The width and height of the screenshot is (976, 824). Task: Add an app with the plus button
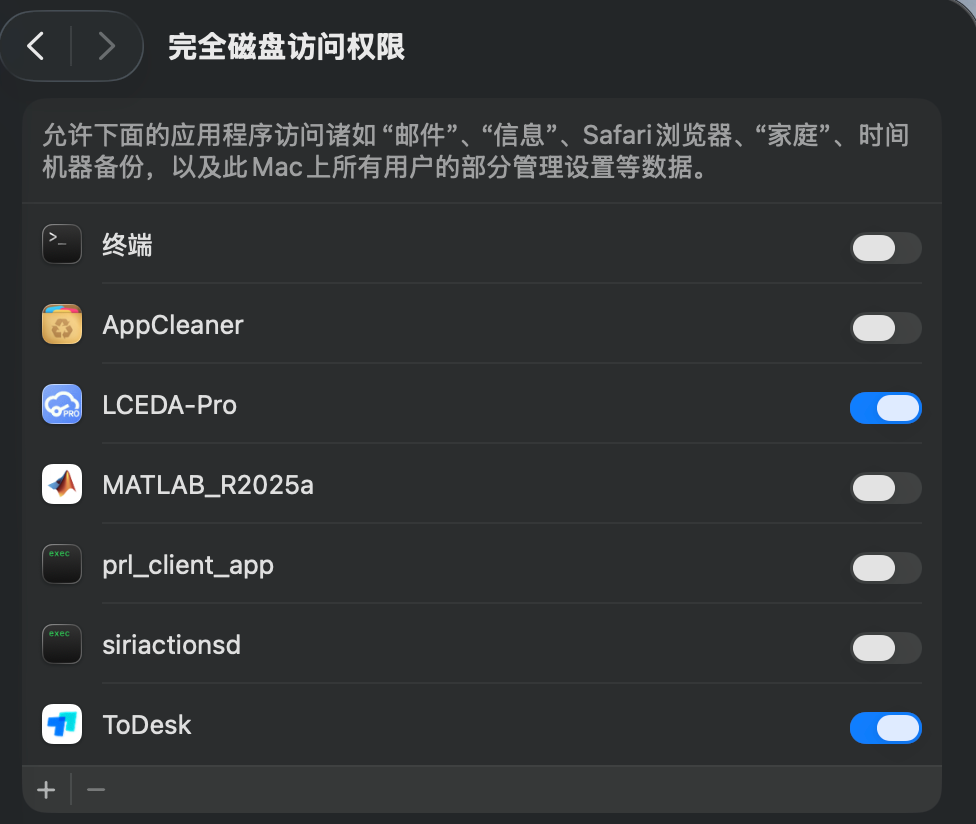(x=46, y=790)
